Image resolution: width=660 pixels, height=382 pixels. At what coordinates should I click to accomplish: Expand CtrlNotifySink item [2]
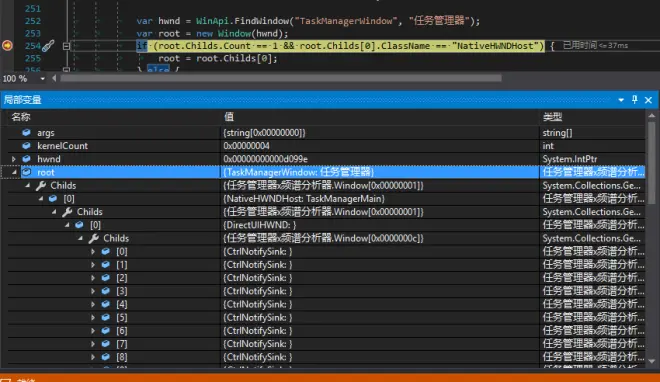pos(93,278)
